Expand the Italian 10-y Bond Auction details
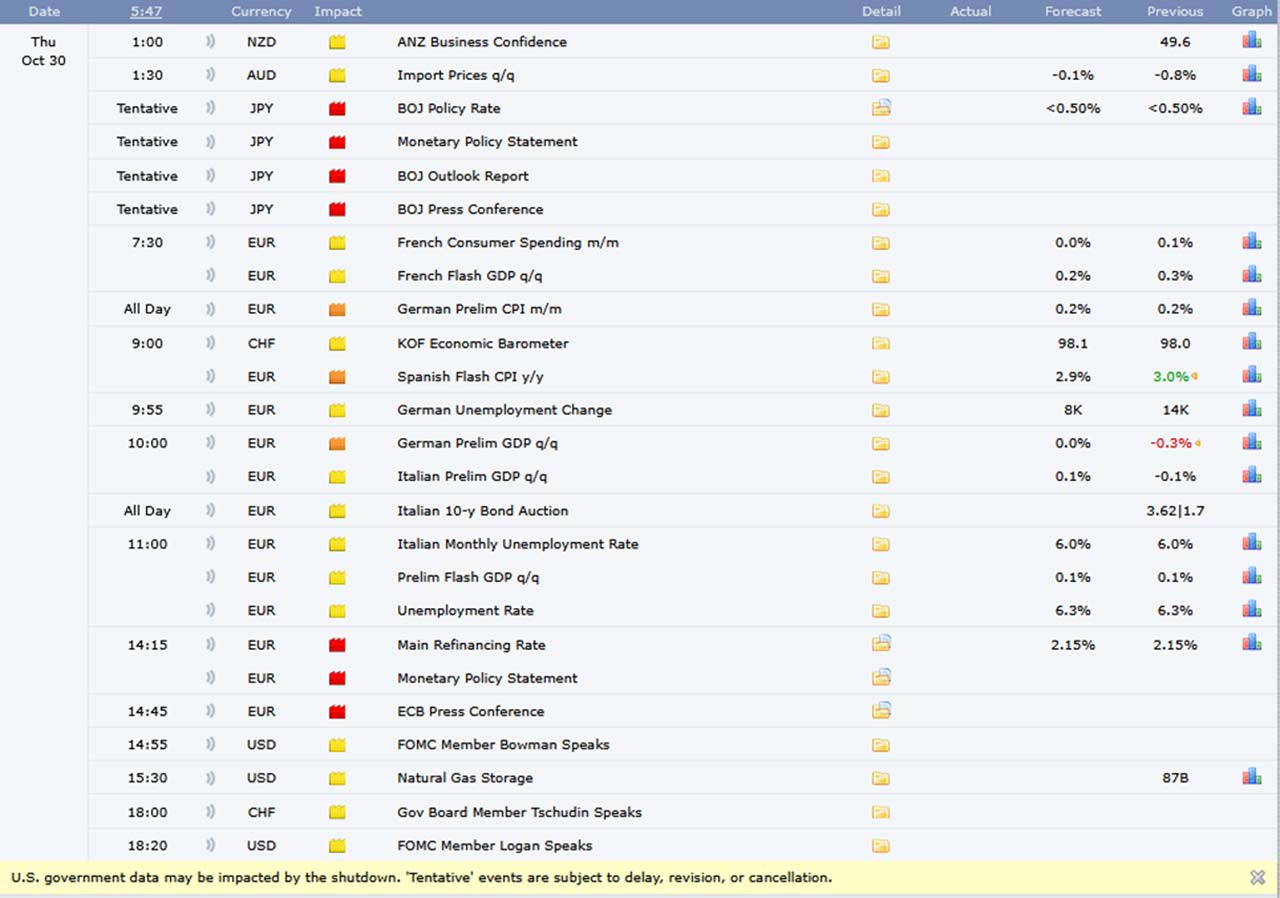The width and height of the screenshot is (1280, 898). pyautogui.click(x=880, y=511)
